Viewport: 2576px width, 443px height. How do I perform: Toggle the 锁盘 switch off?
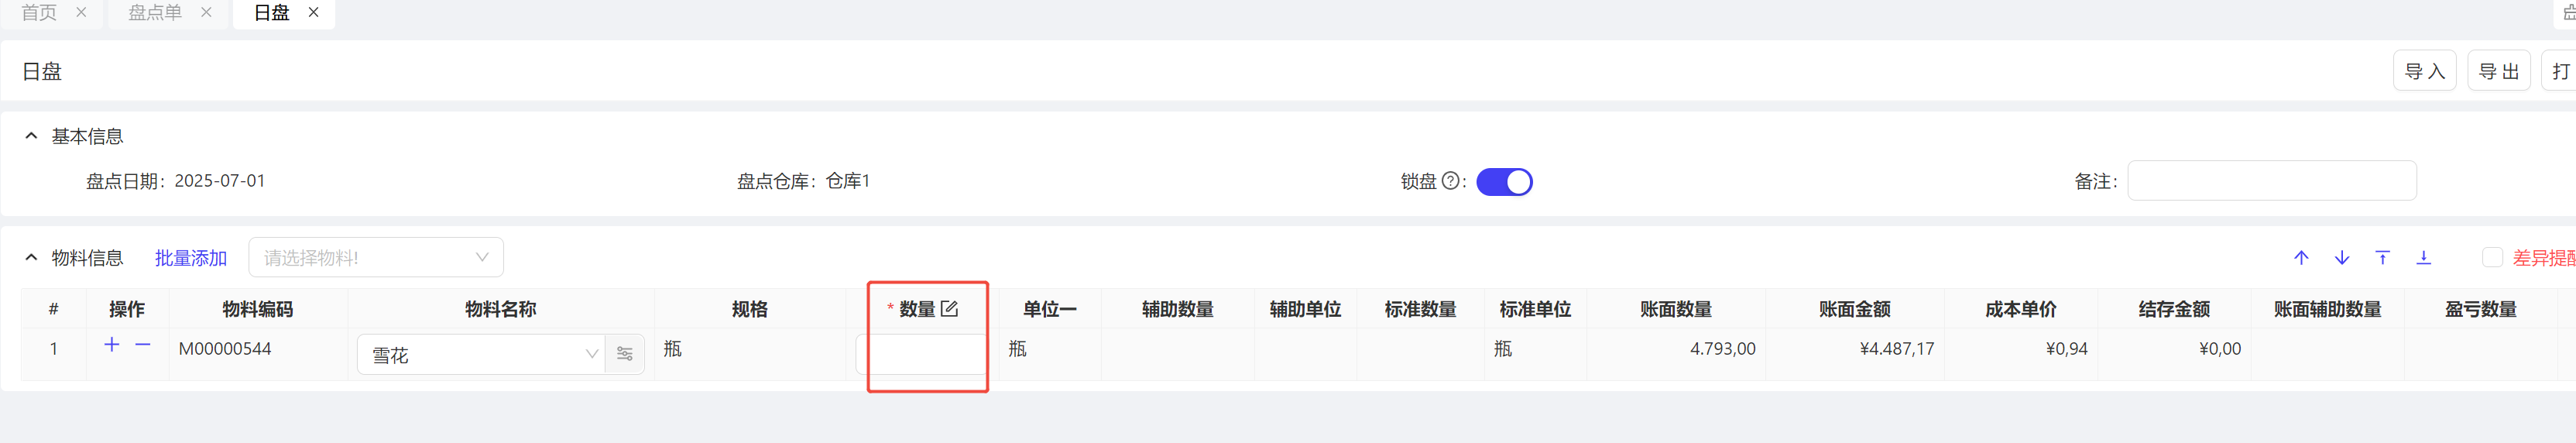(1504, 182)
